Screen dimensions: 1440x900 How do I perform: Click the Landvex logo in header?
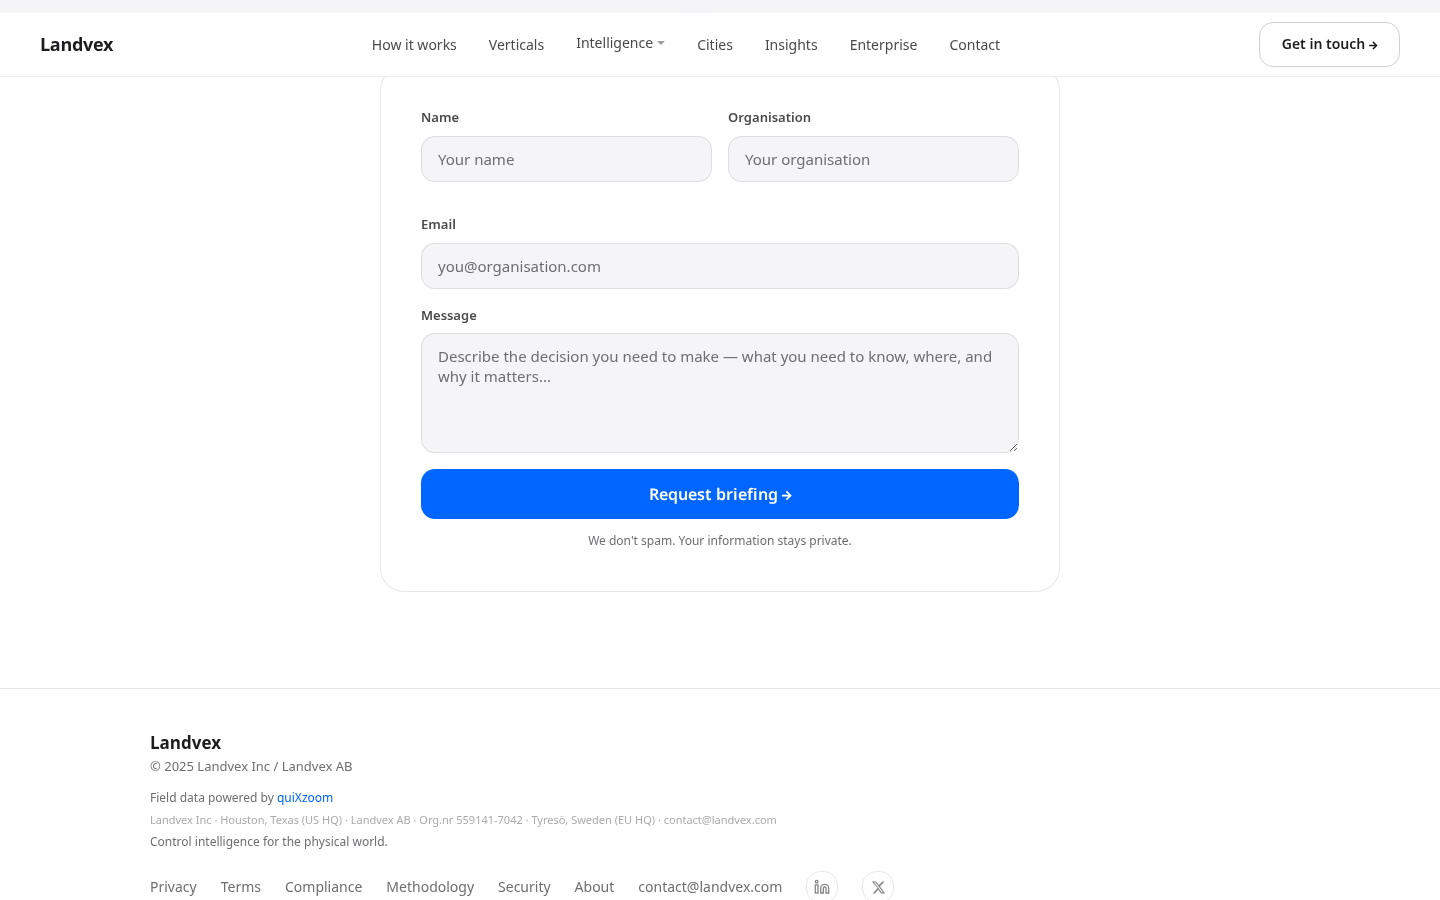tap(77, 44)
